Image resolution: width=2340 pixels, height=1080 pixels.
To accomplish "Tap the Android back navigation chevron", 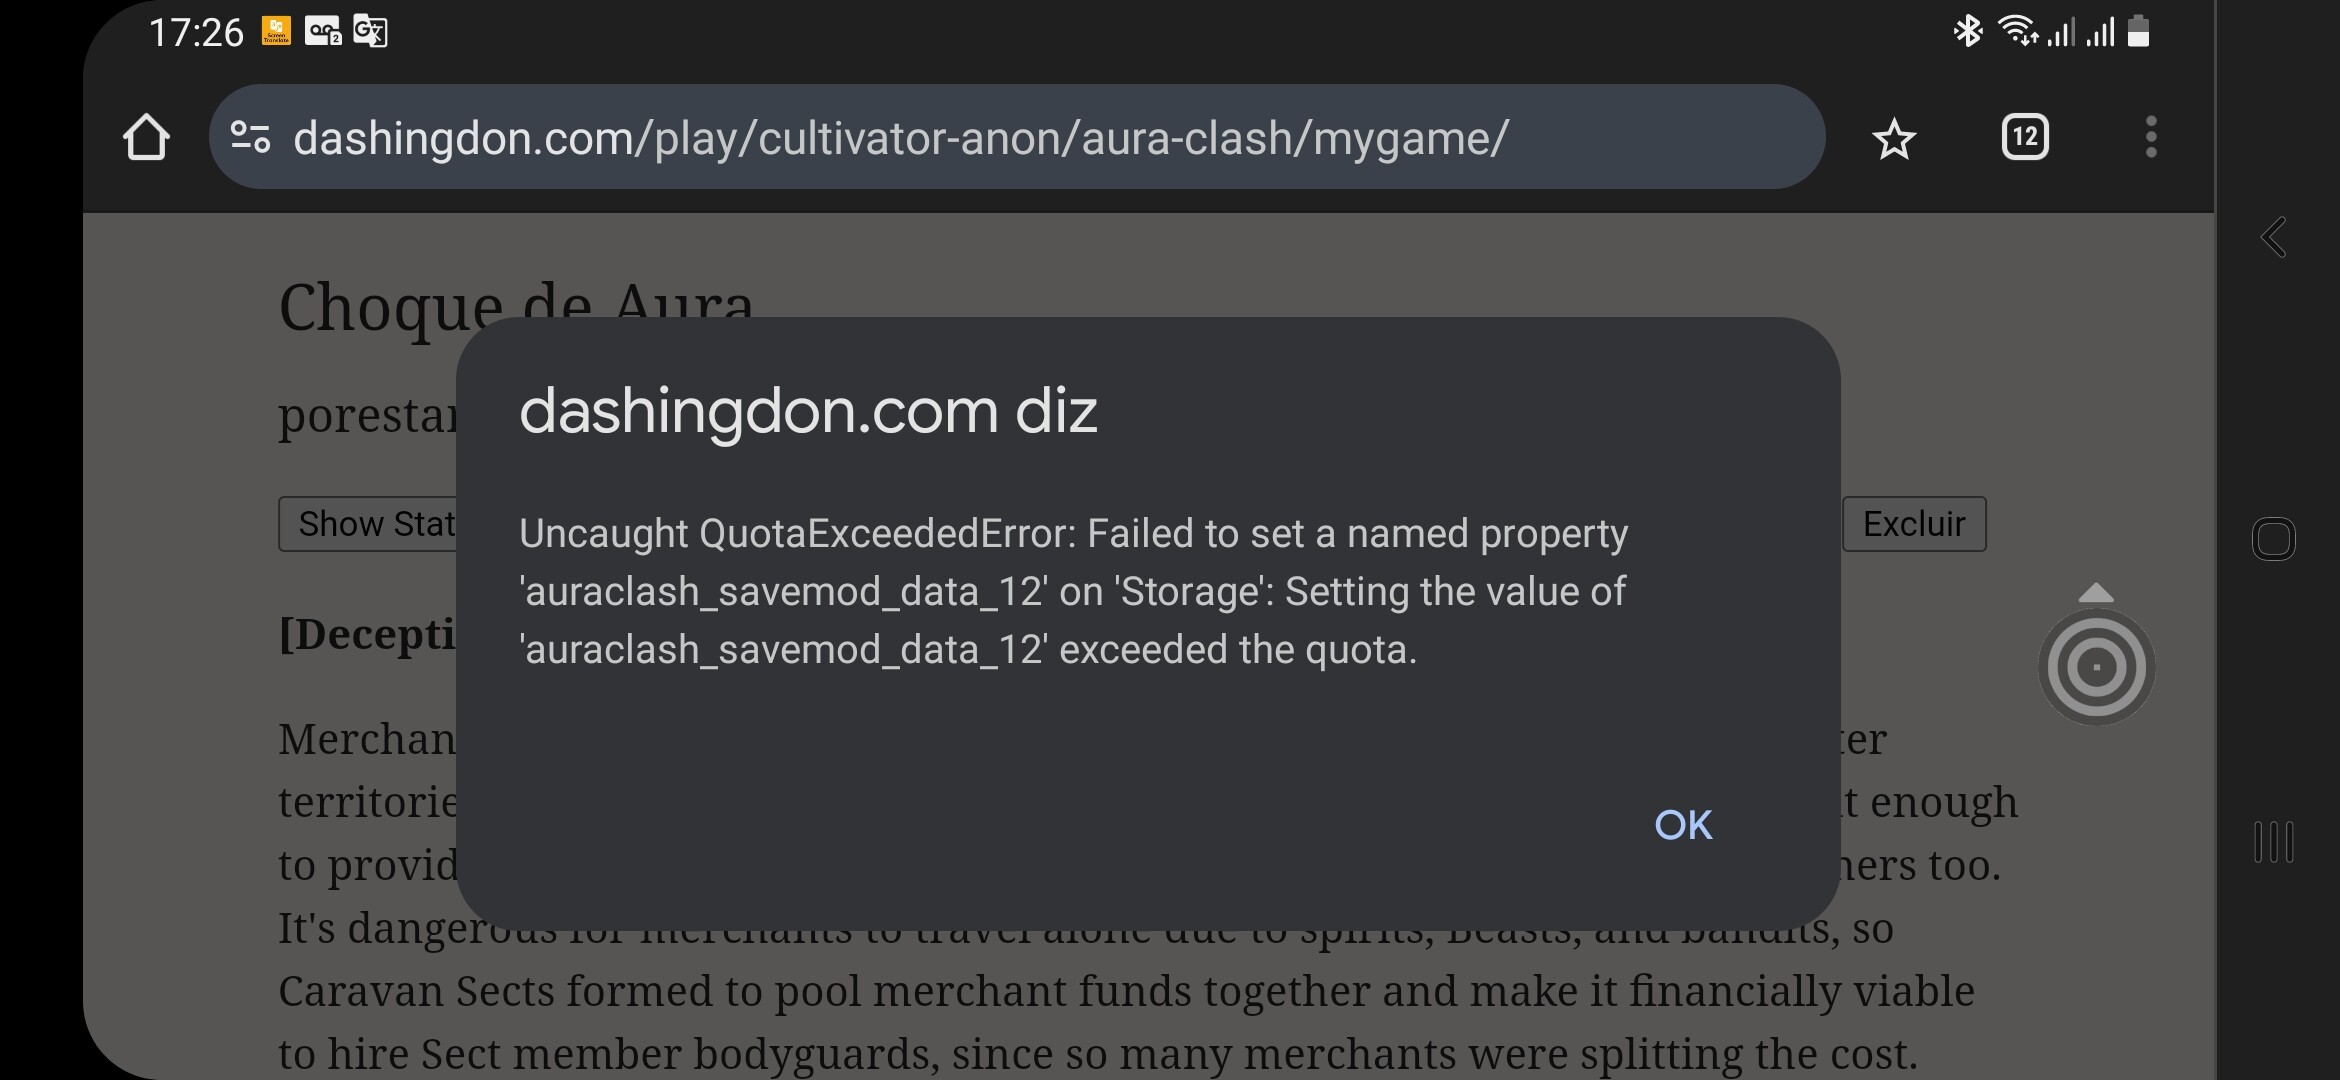I will (2273, 238).
